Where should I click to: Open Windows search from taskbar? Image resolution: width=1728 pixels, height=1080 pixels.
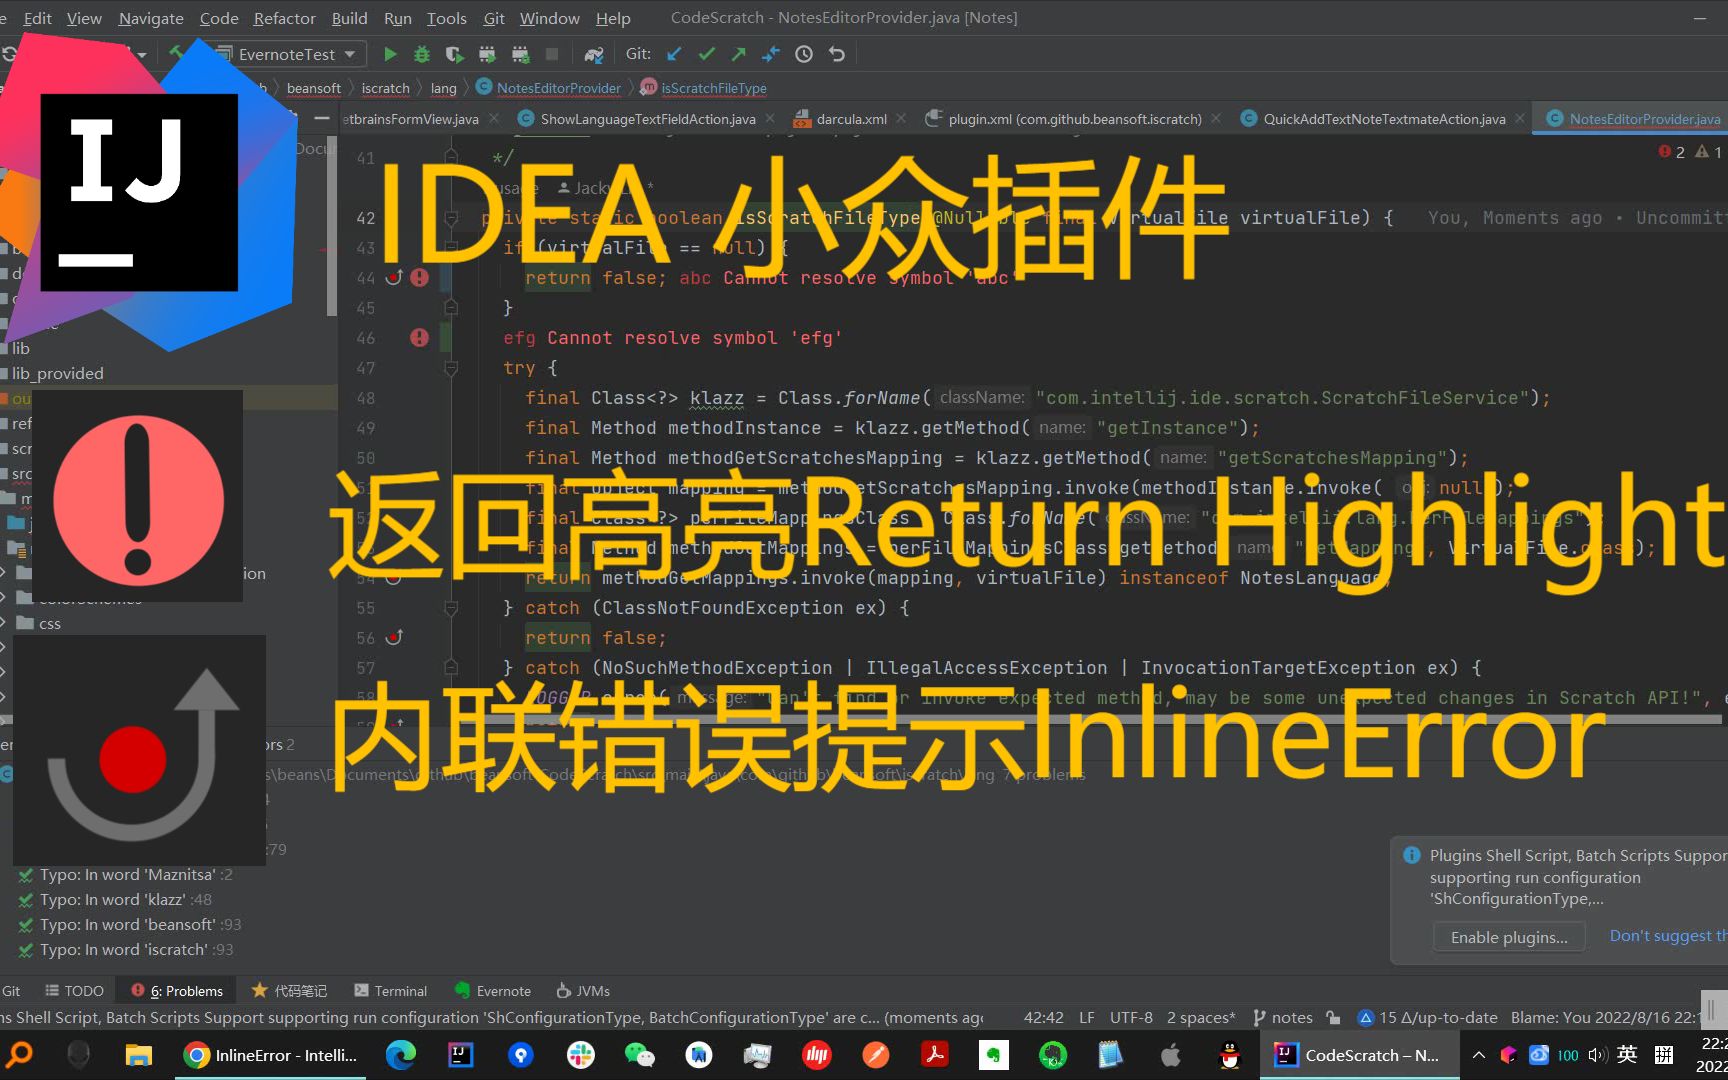pos(20,1055)
